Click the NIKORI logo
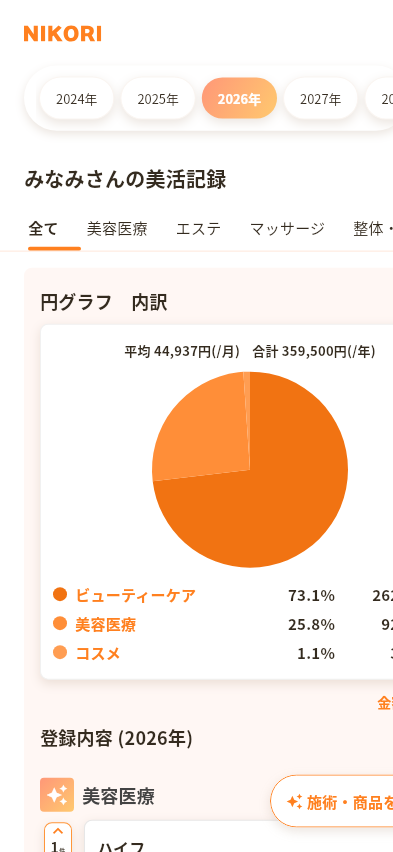Screen dimensions: 393x852 (63, 34)
